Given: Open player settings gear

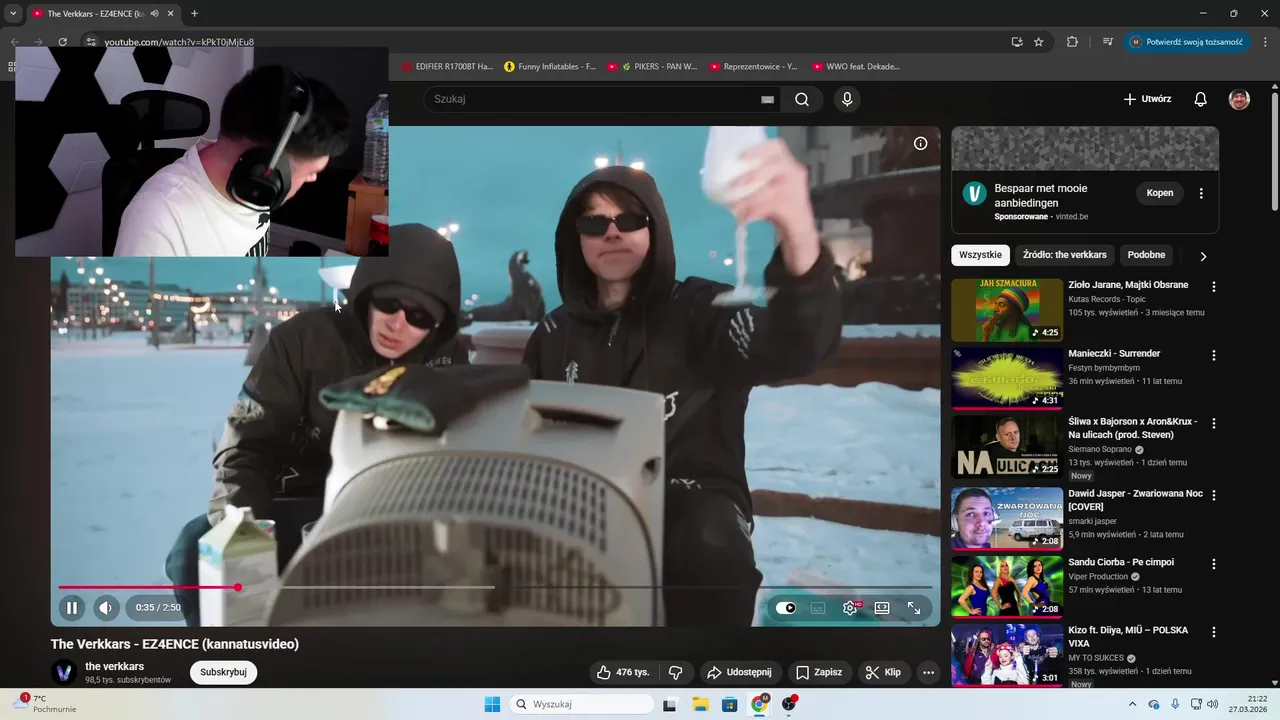Looking at the screenshot, I should coord(850,608).
